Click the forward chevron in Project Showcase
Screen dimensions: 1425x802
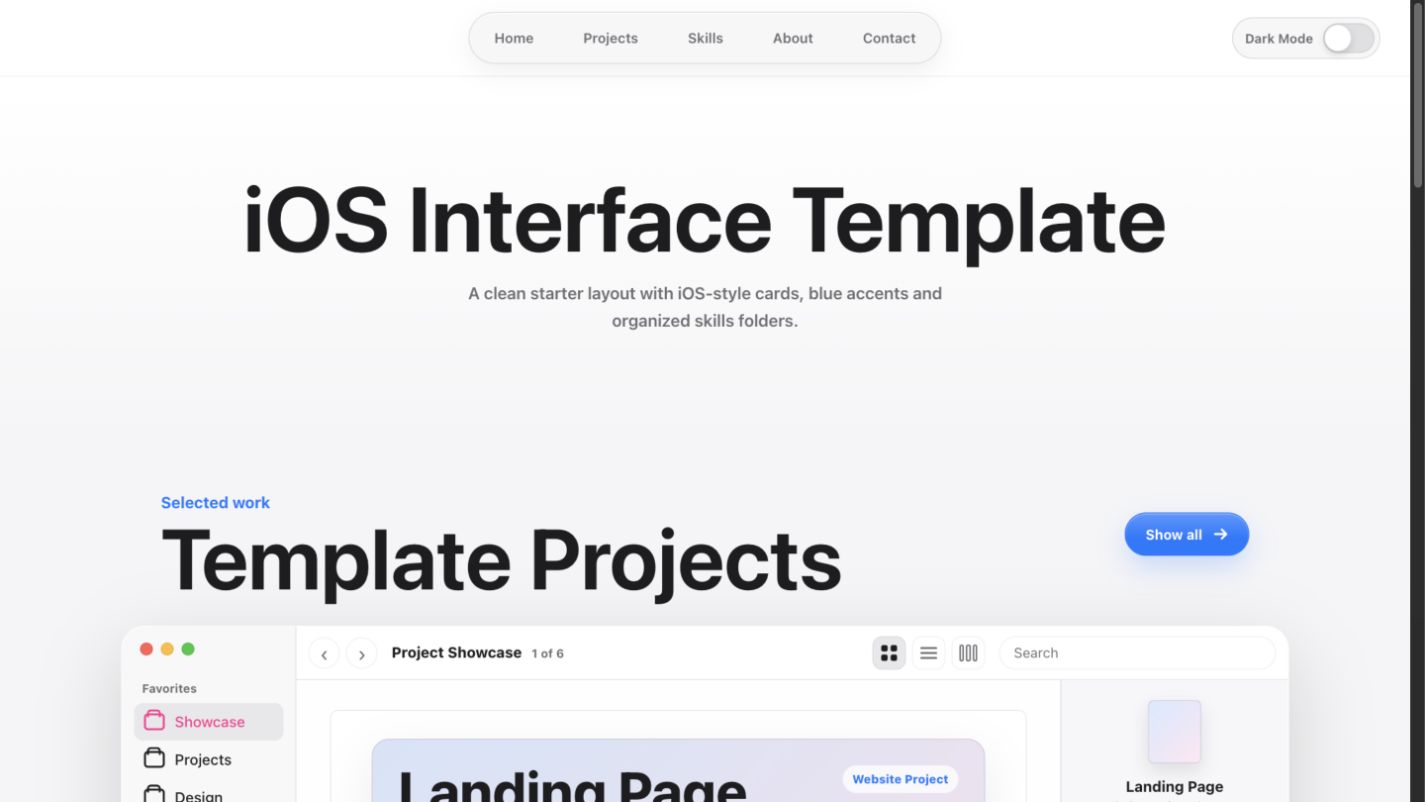click(361, 654)
